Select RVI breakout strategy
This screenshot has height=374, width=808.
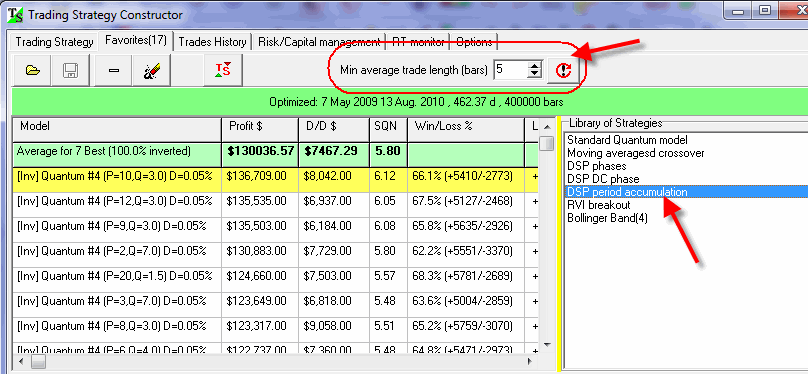(x=598, y=205)
